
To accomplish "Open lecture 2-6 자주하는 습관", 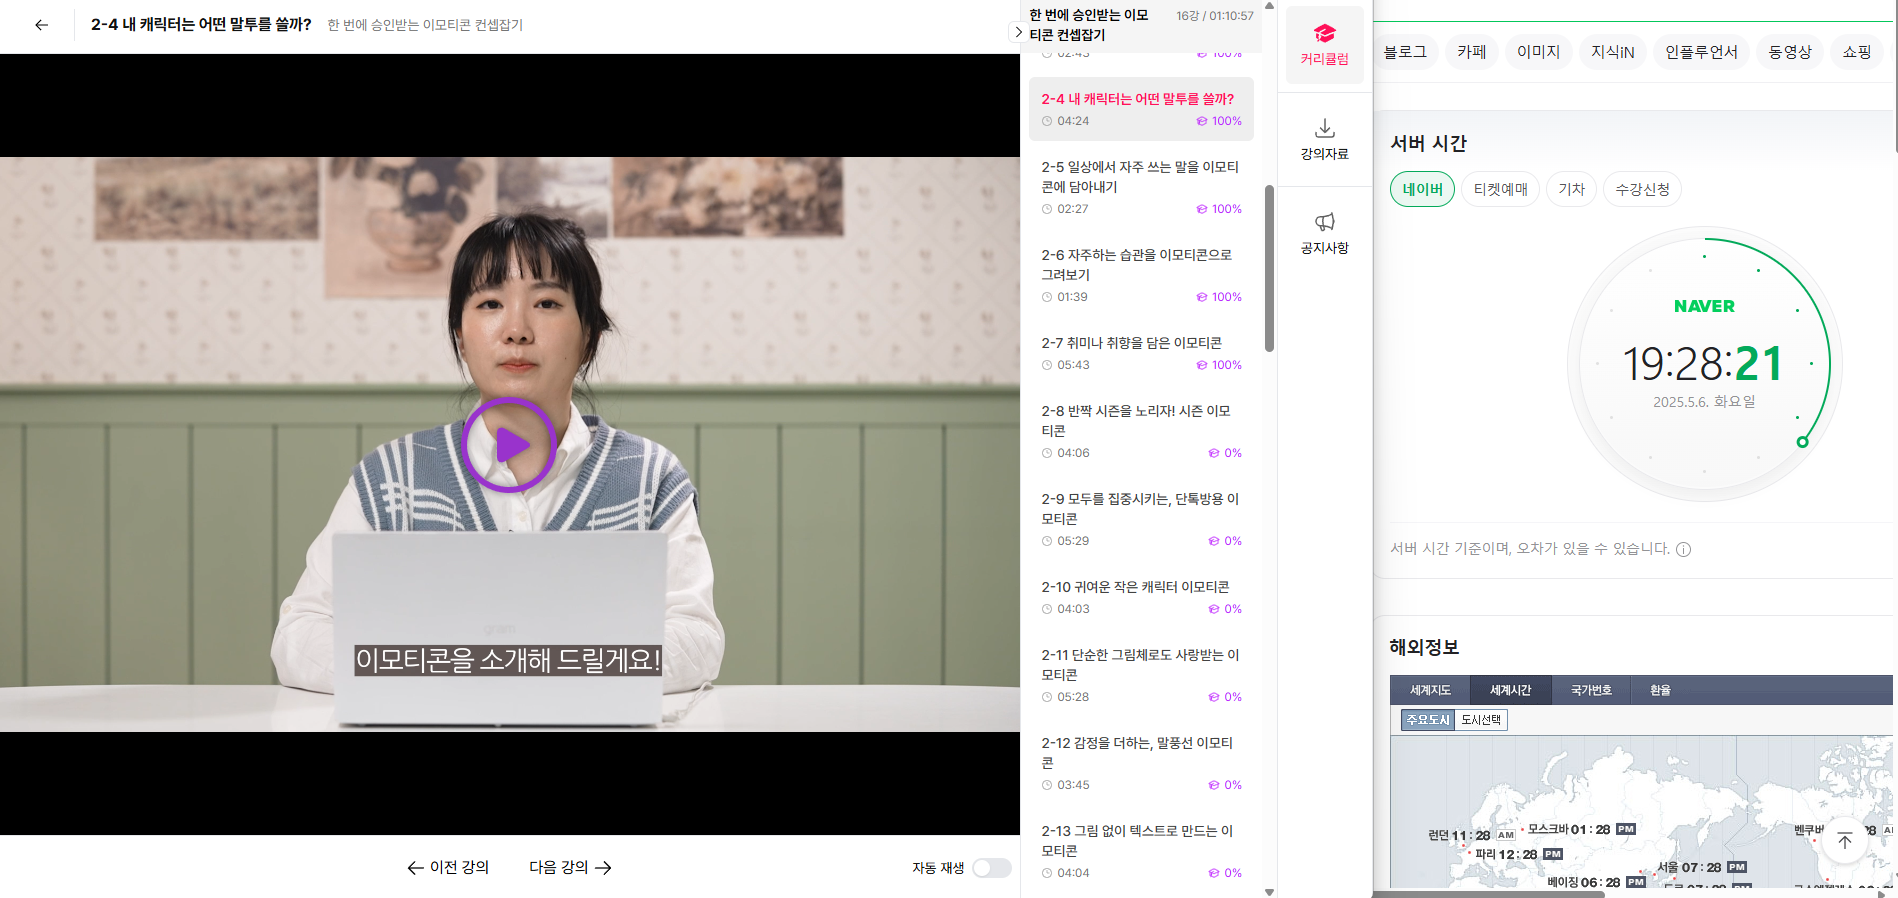I will (x=1141, y=275).
